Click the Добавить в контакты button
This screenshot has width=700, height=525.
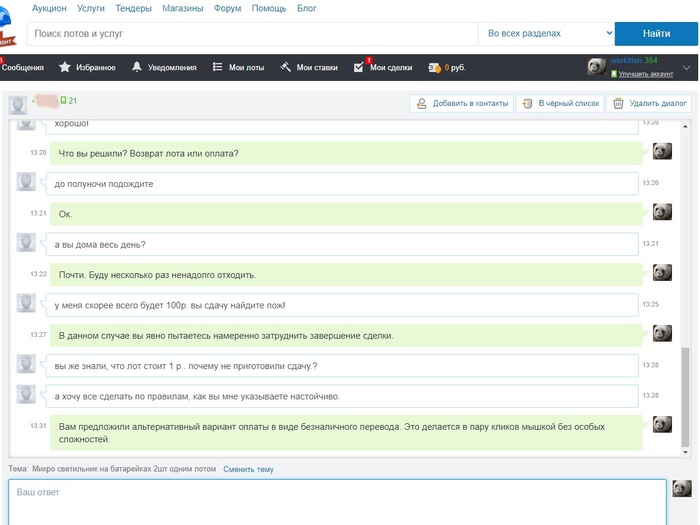click(462, 103)
